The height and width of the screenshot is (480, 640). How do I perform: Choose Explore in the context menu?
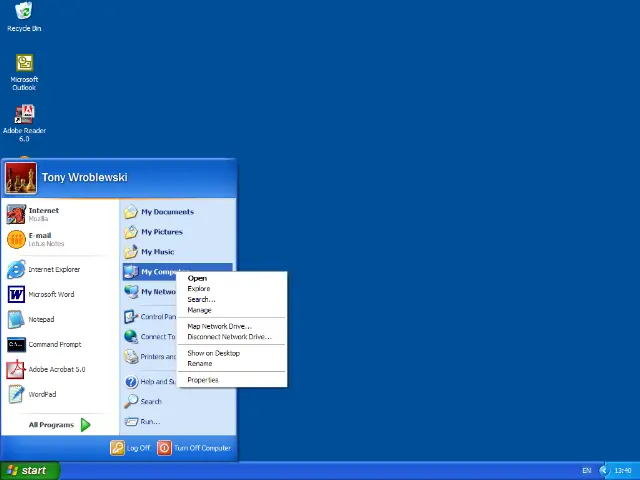(x=232, y=289)
